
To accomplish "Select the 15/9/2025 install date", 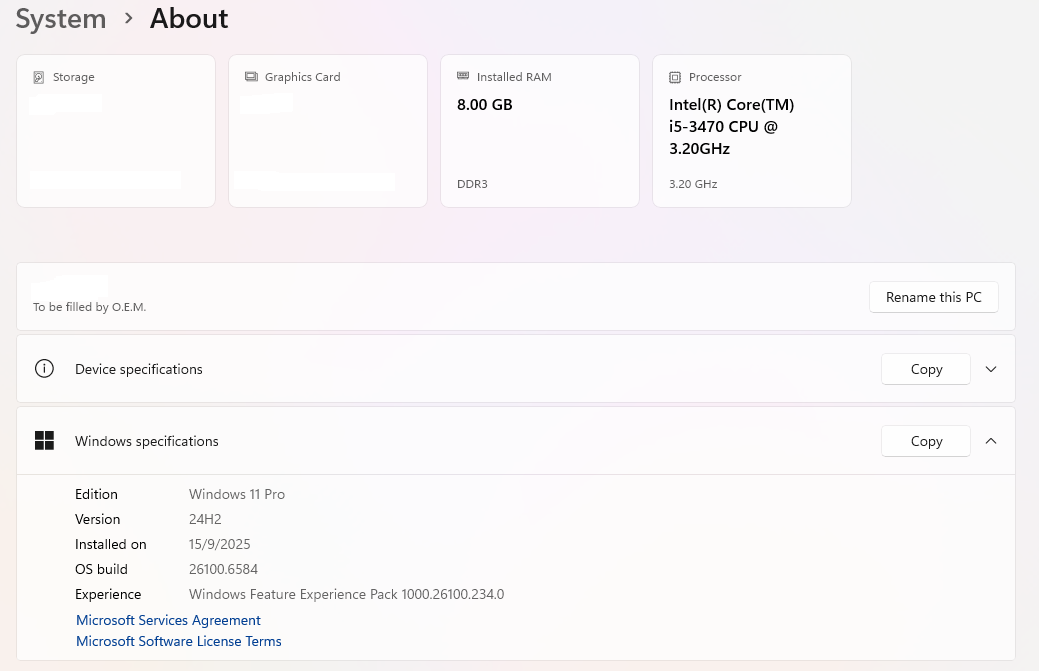I will pos(219,544).
